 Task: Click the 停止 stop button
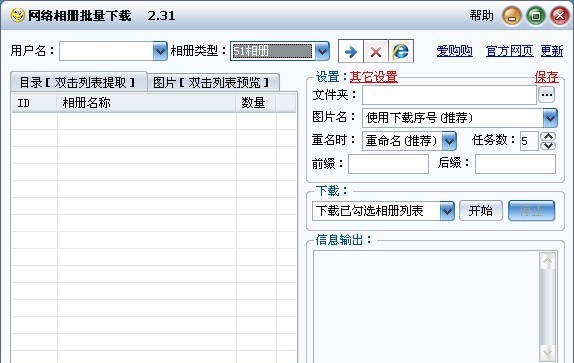531,211
